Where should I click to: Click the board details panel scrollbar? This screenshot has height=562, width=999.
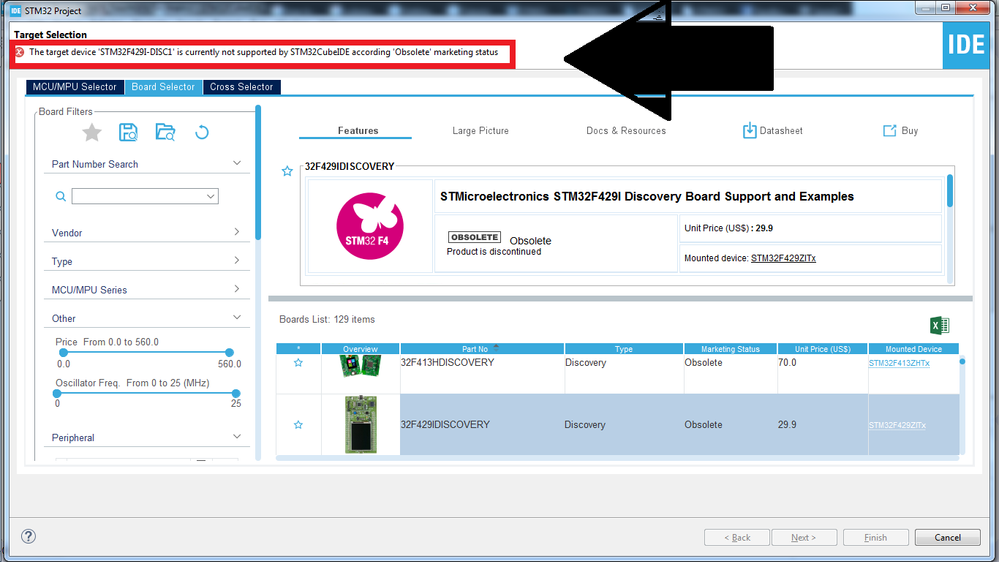tap(950, 191)
